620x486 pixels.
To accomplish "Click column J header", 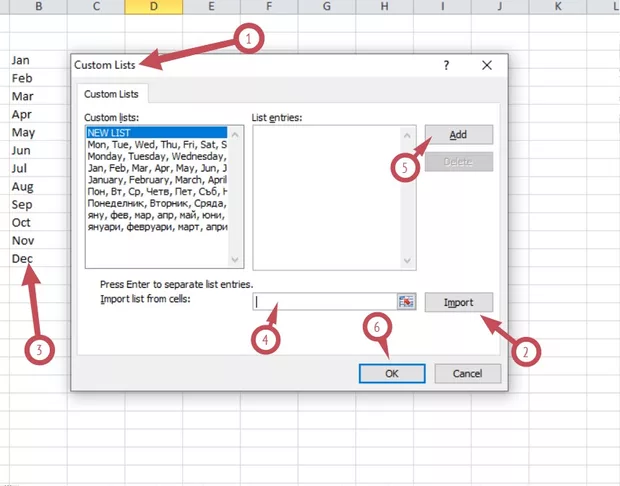I will coord(500,7).
